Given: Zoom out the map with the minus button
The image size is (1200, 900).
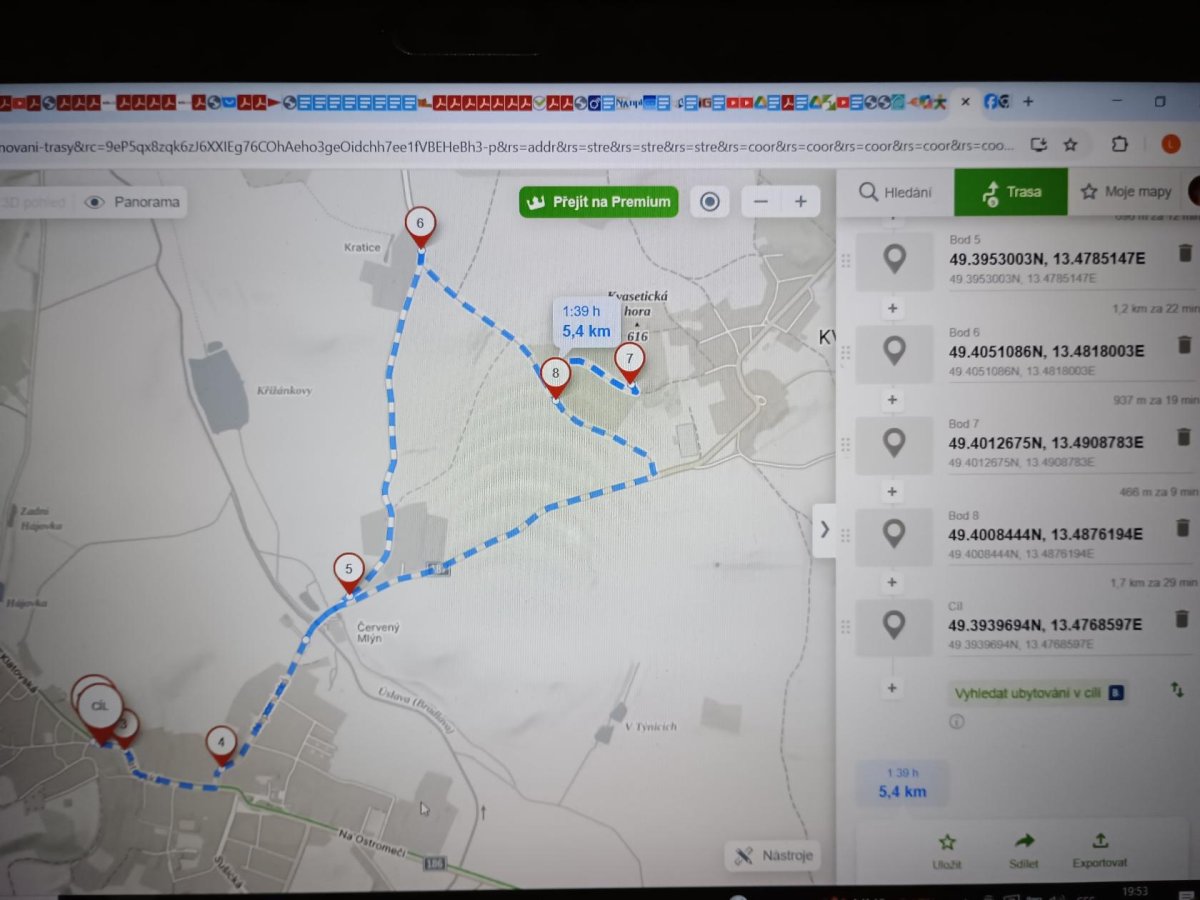Looking at the screenshot, I should [761, 201].
